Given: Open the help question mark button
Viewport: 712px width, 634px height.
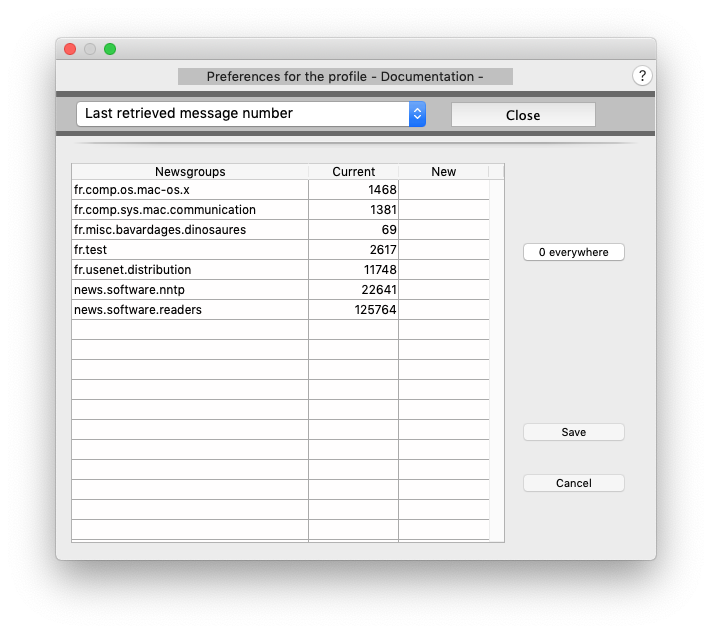Looking at the screenshot, I should pos(642,76).
